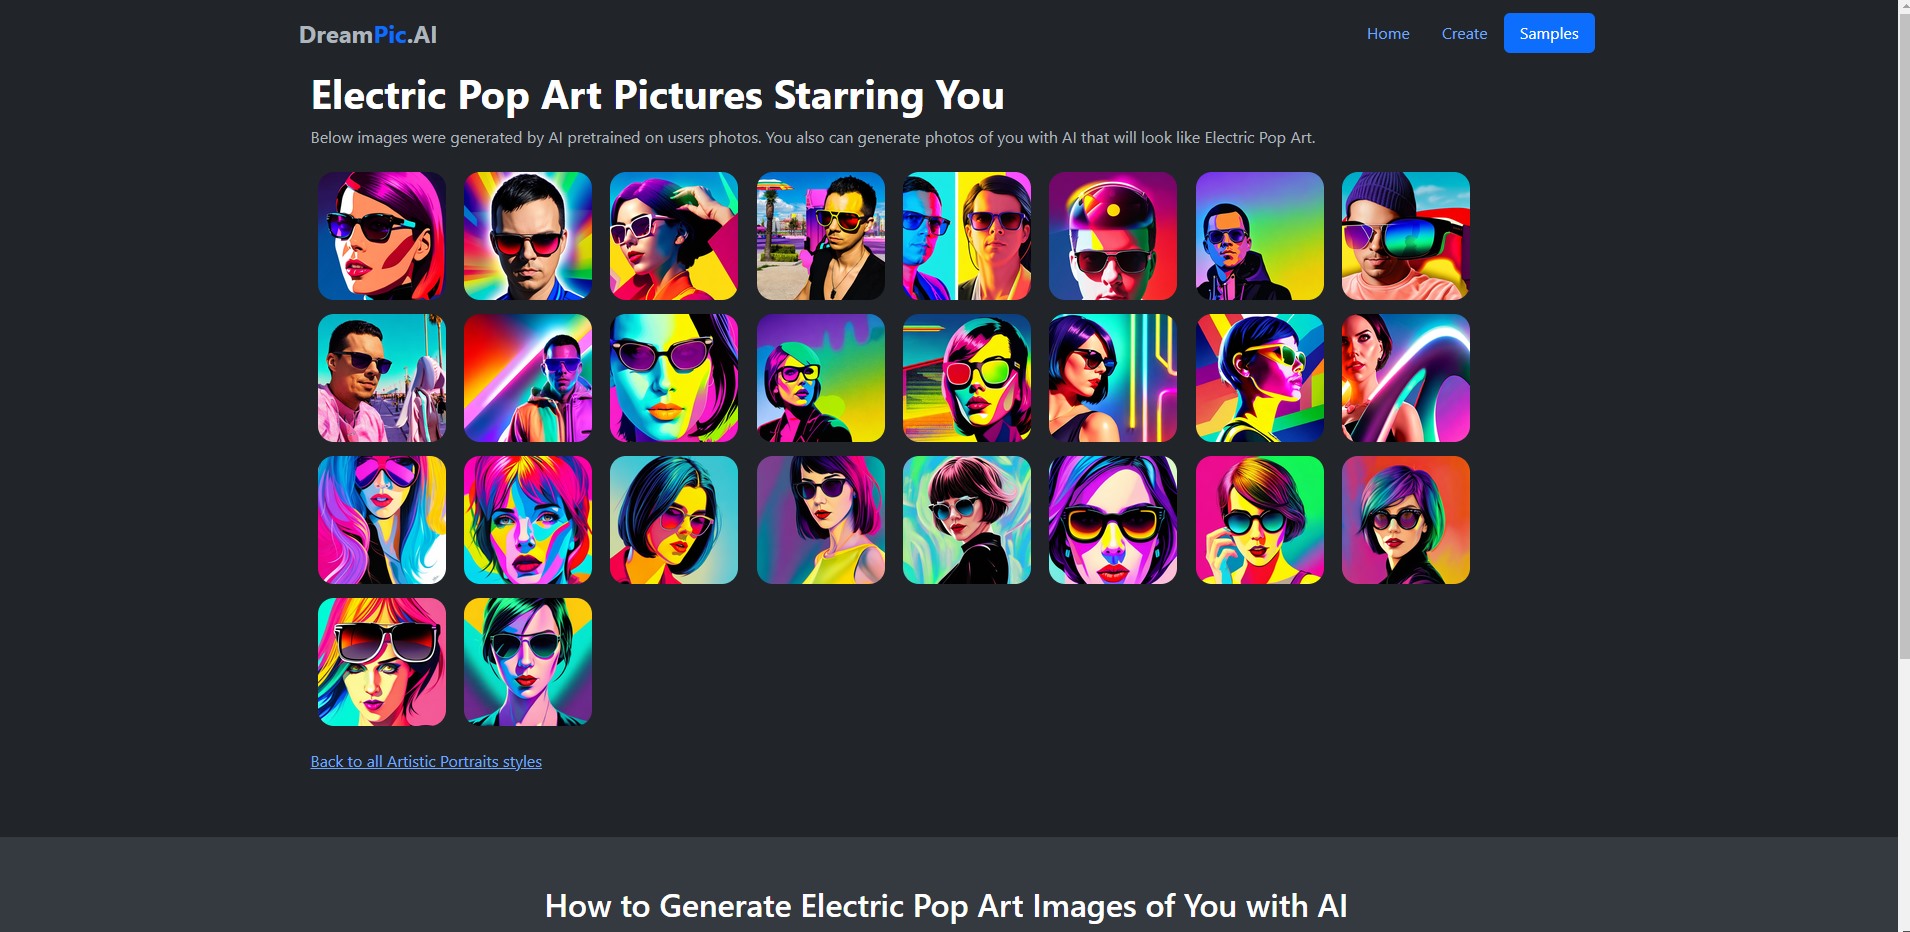Image resolution: width=1910 pixels, height=932 pixels.
Task: Open man with red sunglasses on rainbow rays
Action: click(528, 236)
